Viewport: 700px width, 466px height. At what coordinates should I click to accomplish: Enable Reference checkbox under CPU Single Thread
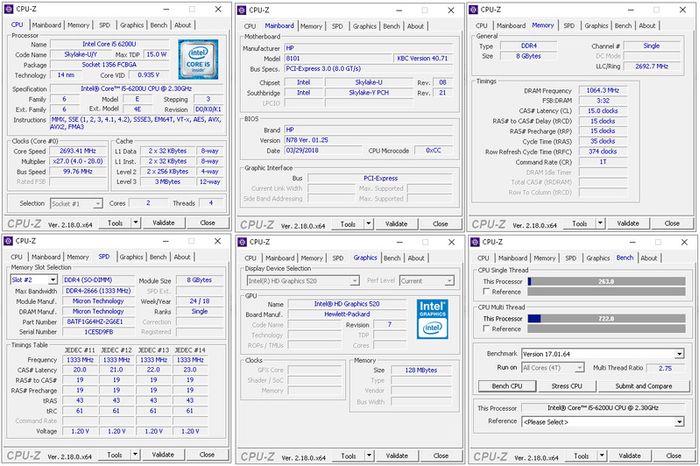[487, 291]
